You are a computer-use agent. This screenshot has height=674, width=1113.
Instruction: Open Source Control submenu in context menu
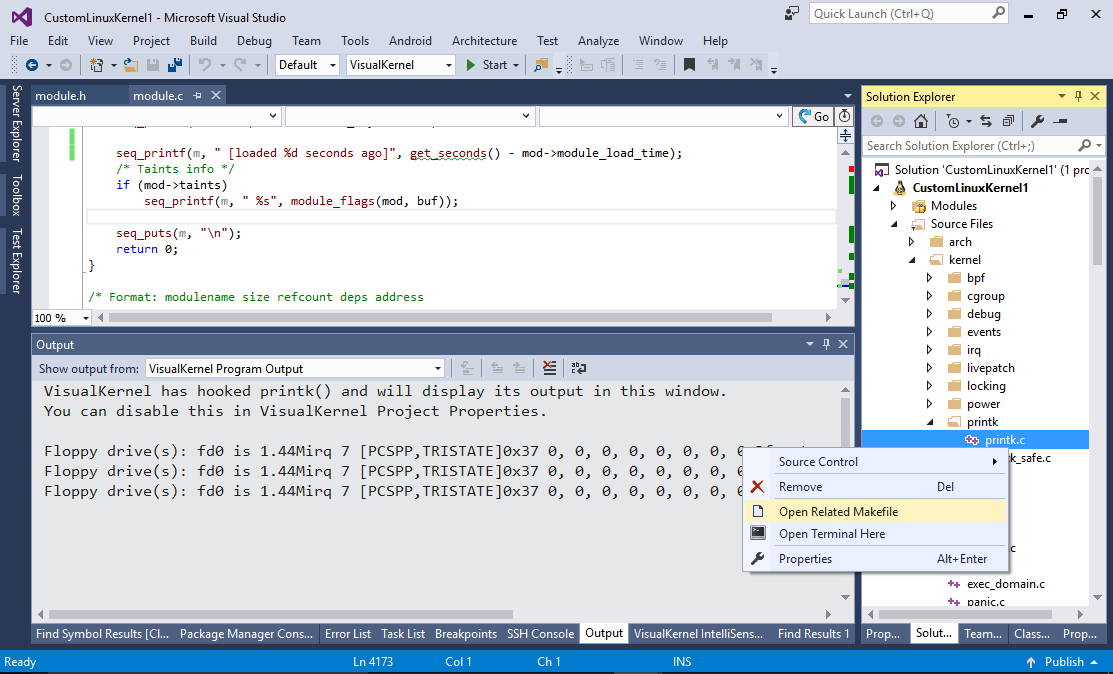[876, 462]
